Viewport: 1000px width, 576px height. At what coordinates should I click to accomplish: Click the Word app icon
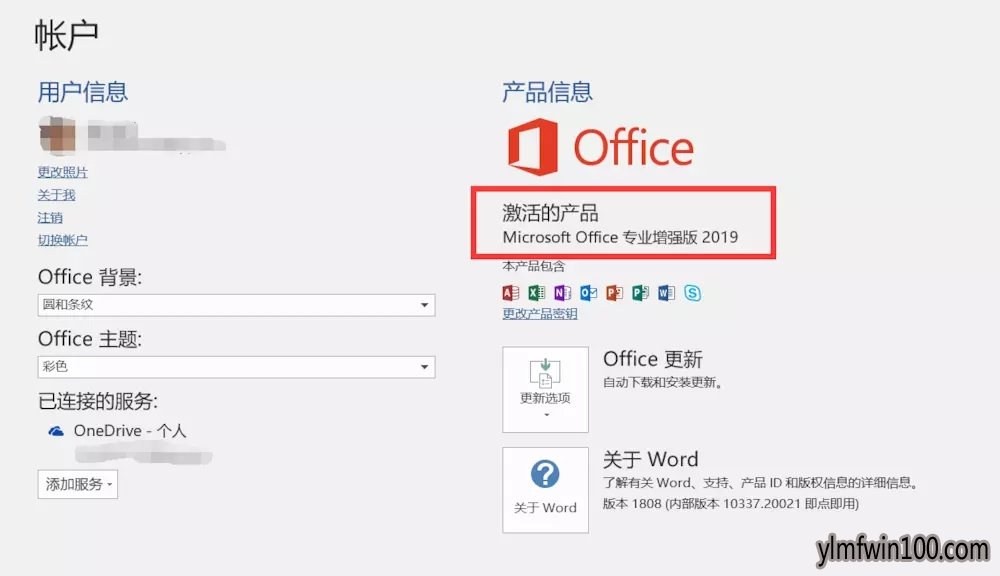[666, 293]
